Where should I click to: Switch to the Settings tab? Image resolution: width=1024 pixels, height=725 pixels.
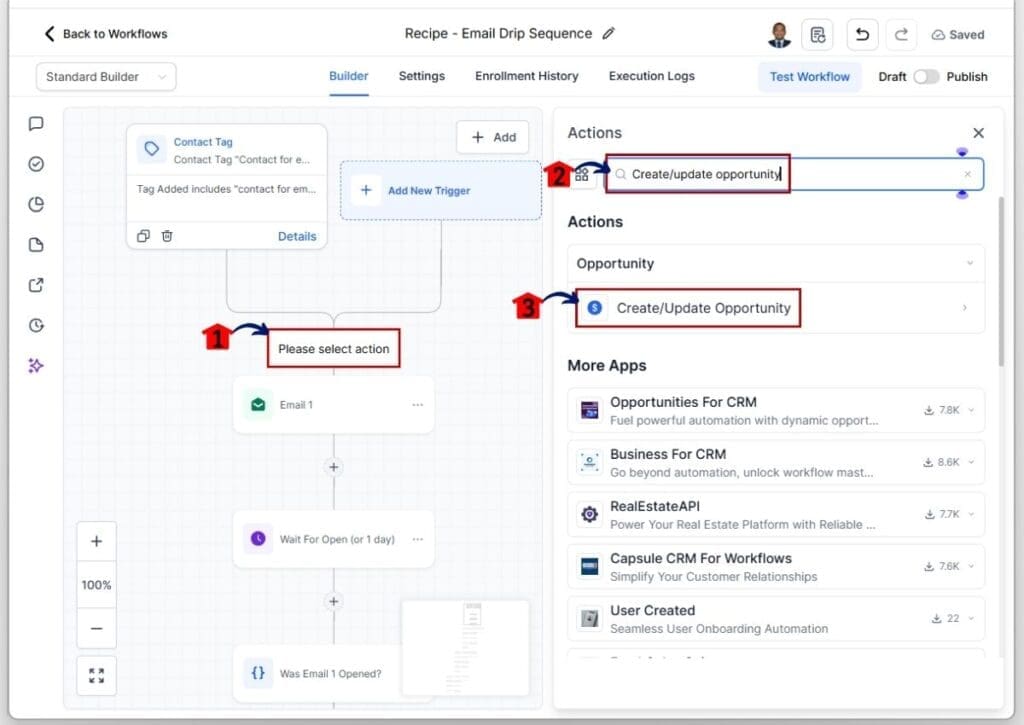(x=421, y=76)
